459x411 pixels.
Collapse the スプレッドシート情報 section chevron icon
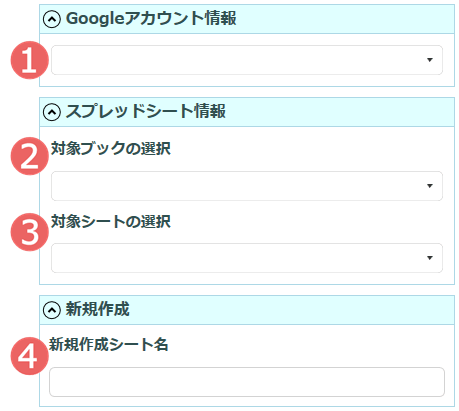(x=52, y=112)
